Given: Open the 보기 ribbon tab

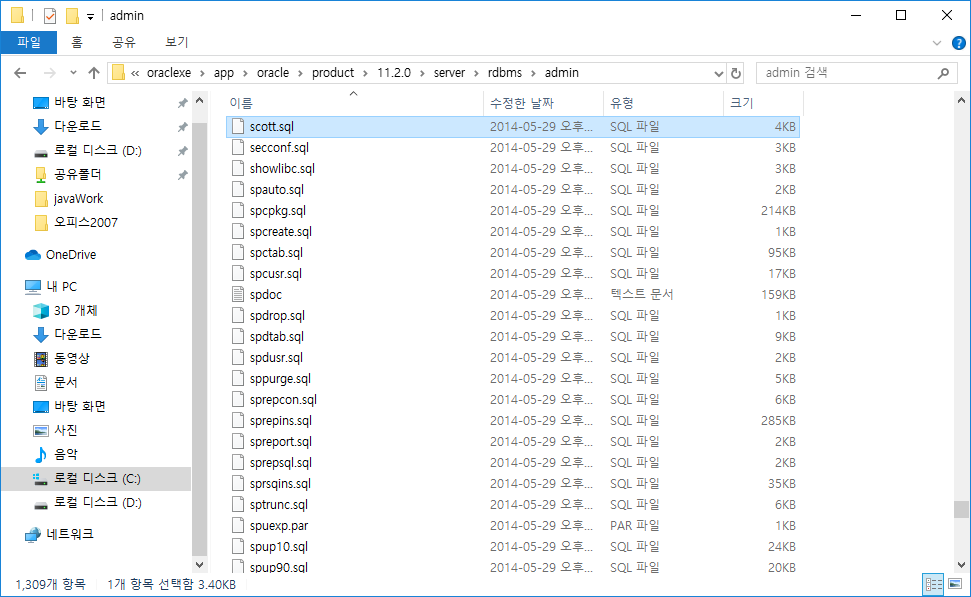Looking at the screenshot, I should coord(176,42).
